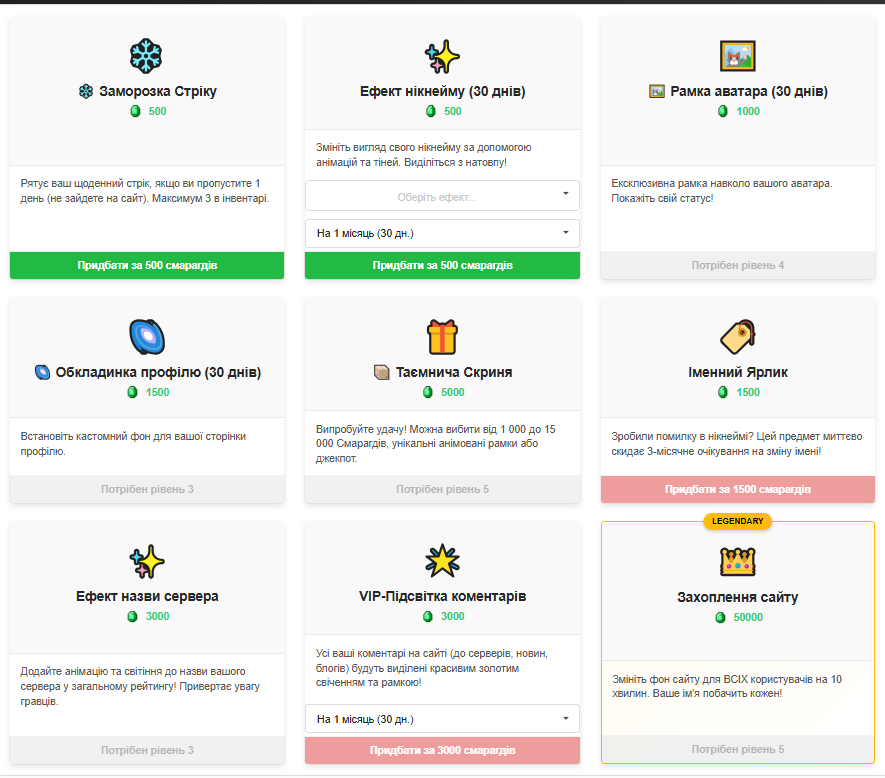The height and width of the screenshot is (778, 885).
Task: Click Потрібен рівень 4 on Рамка аватара
Action: point(737,266)
